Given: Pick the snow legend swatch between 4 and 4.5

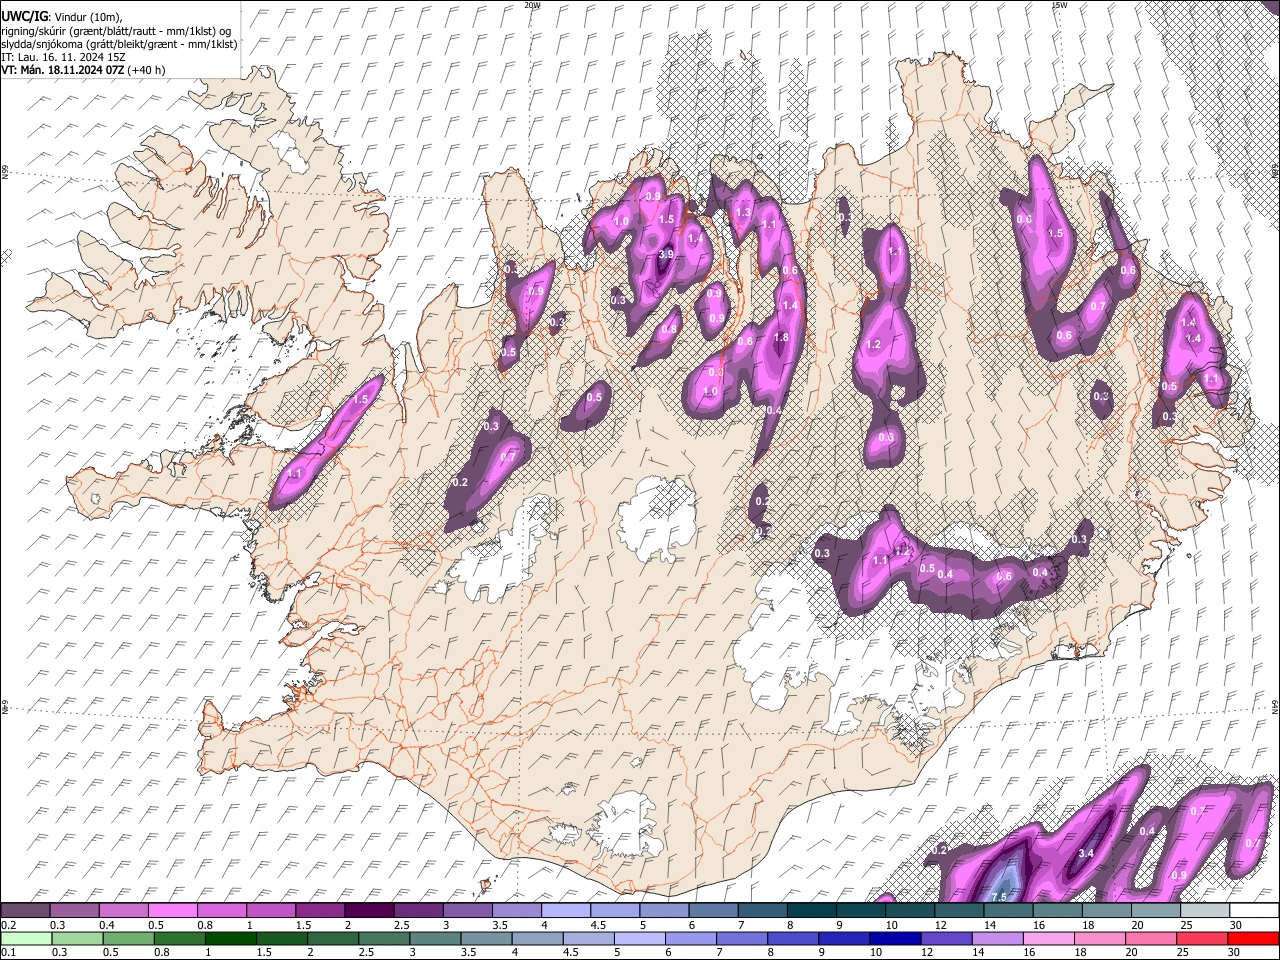Looking at the screenshot, I should [x=566, y=910].
